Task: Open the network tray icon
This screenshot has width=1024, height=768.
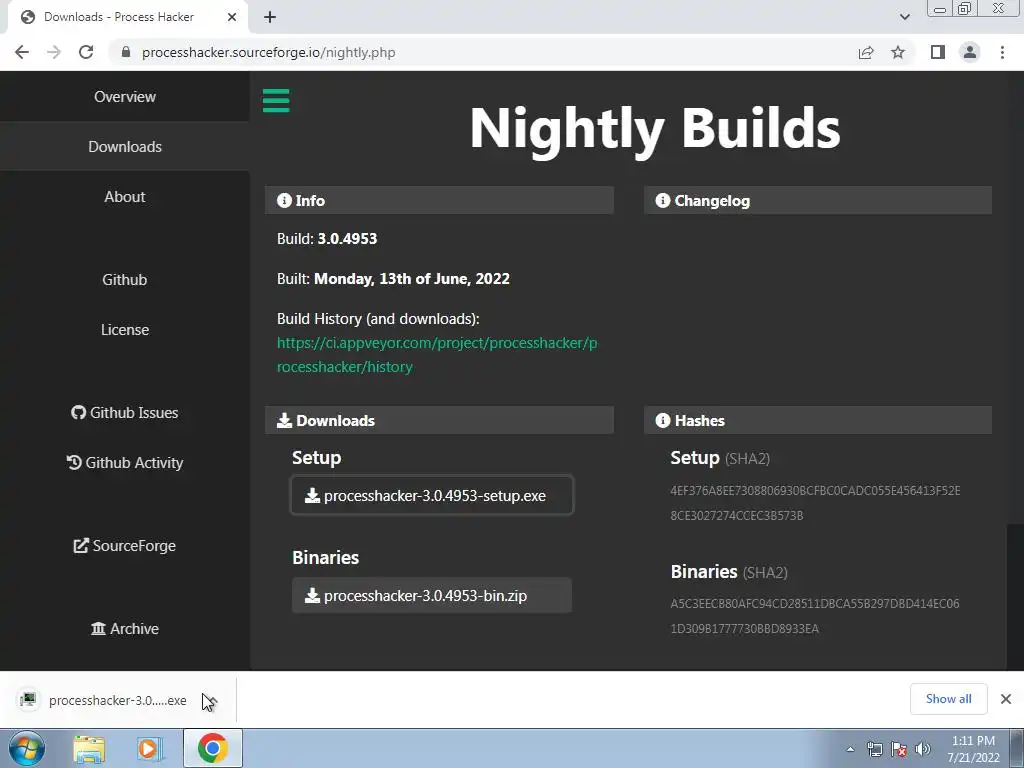Action: [x=874, y=749]
